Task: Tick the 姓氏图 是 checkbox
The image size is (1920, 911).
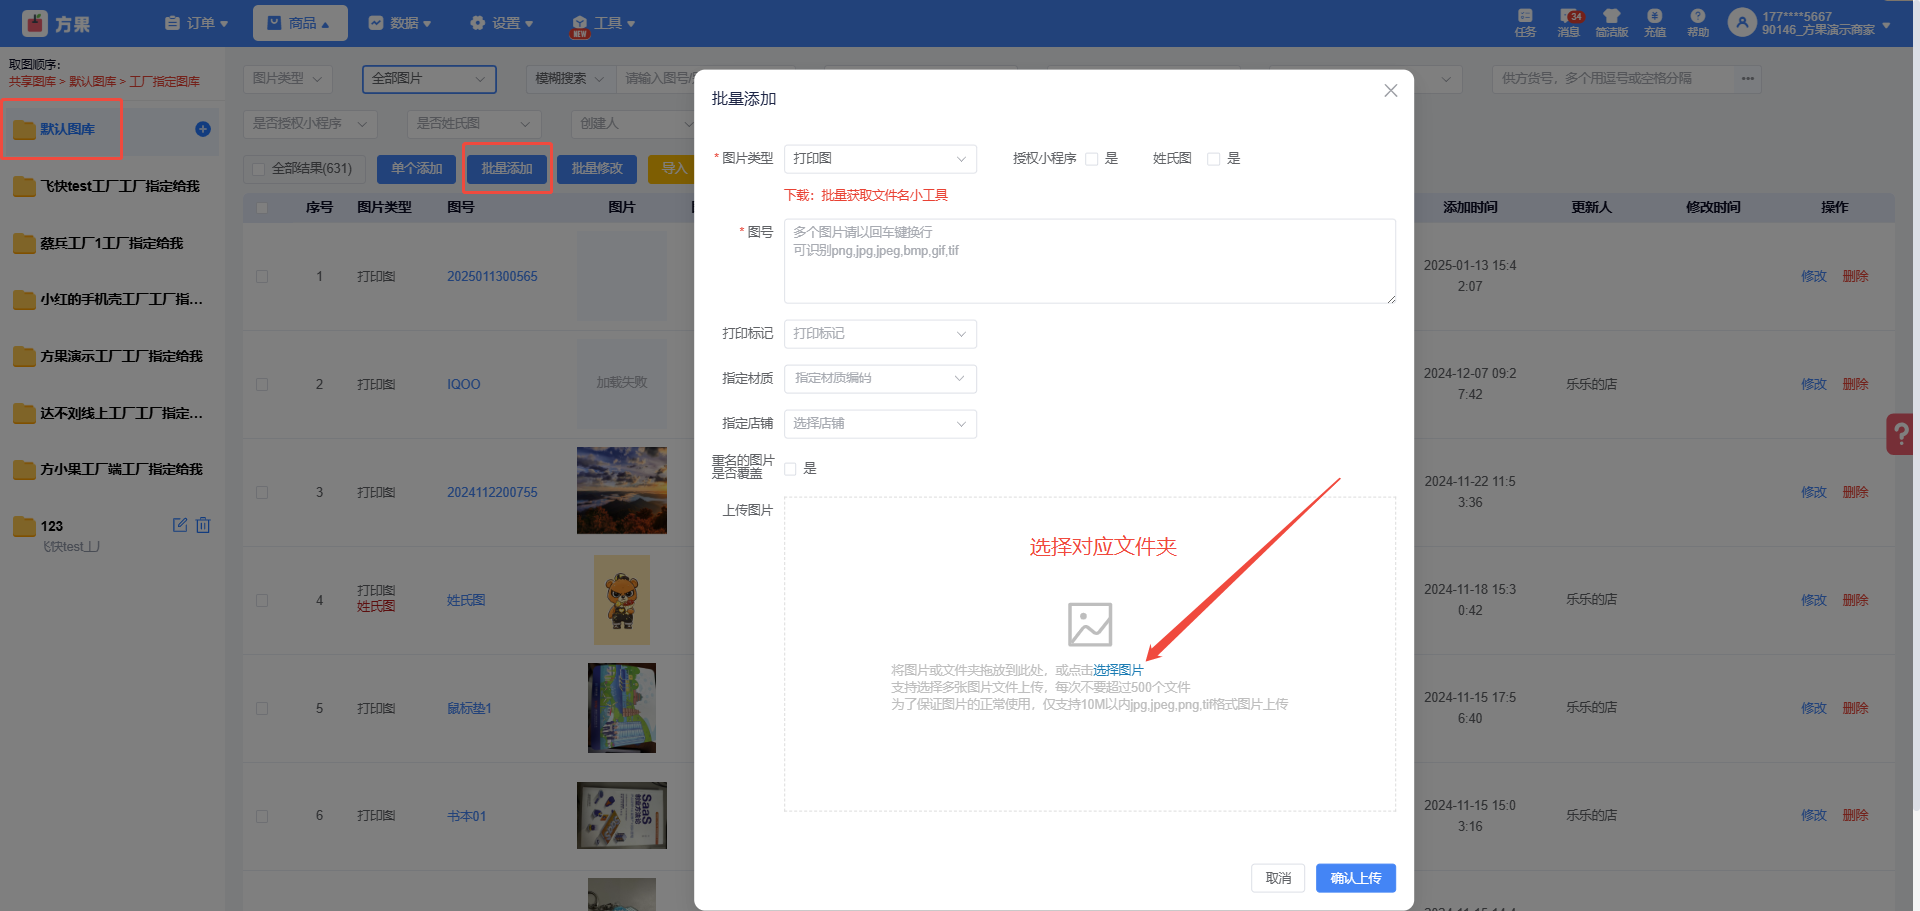Action: pyautogui.click(x=1213, y=159)
